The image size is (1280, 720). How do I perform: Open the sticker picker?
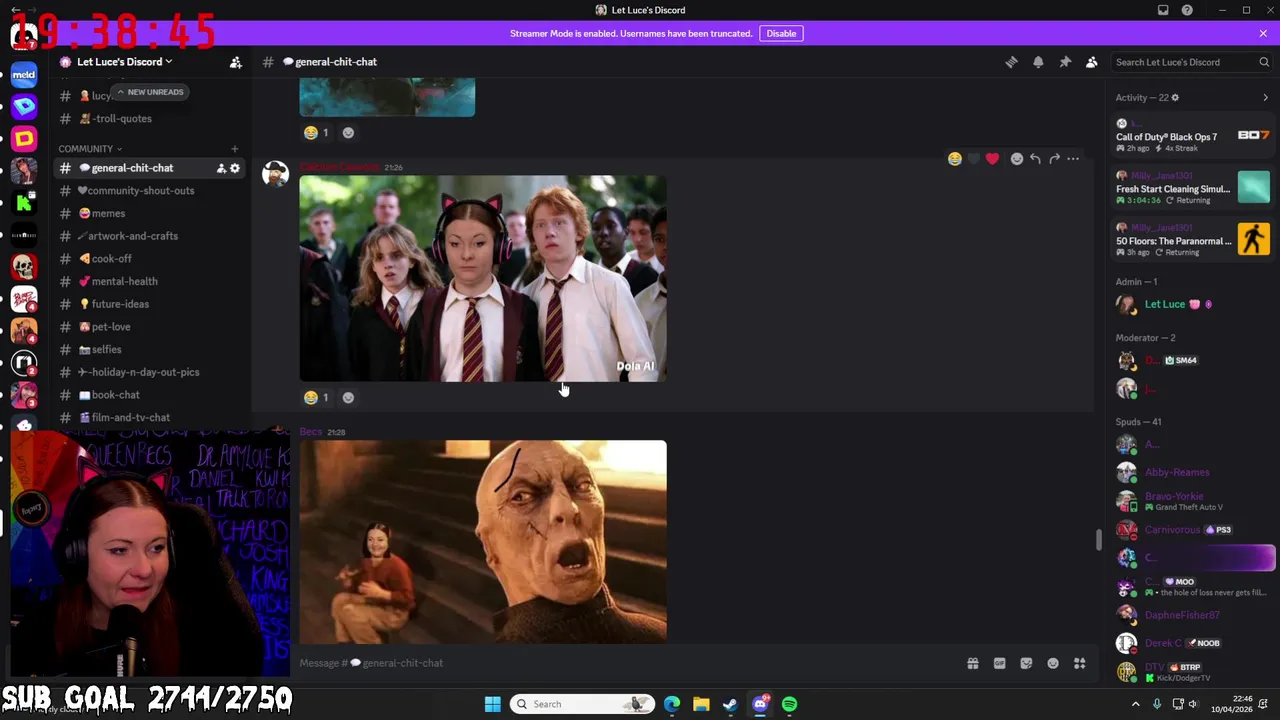pos(1026,663)
